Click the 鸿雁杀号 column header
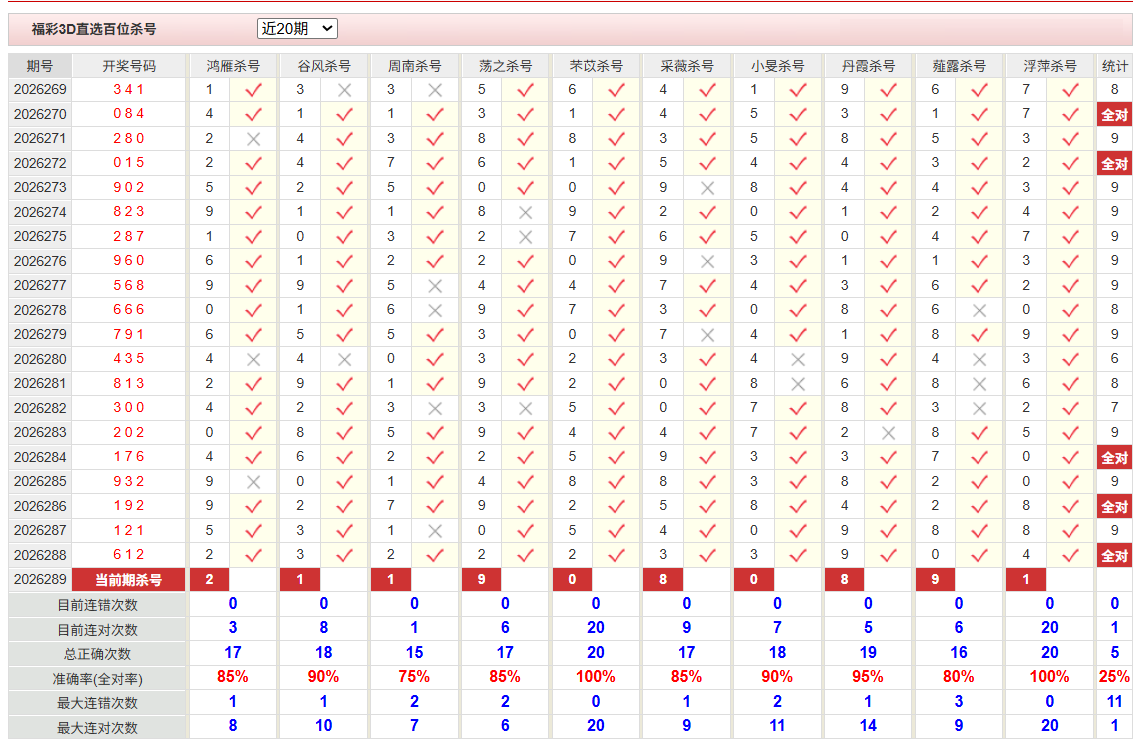Image resolution: width=1136 pixels, height=750 pixels. (x=233, y=66)
